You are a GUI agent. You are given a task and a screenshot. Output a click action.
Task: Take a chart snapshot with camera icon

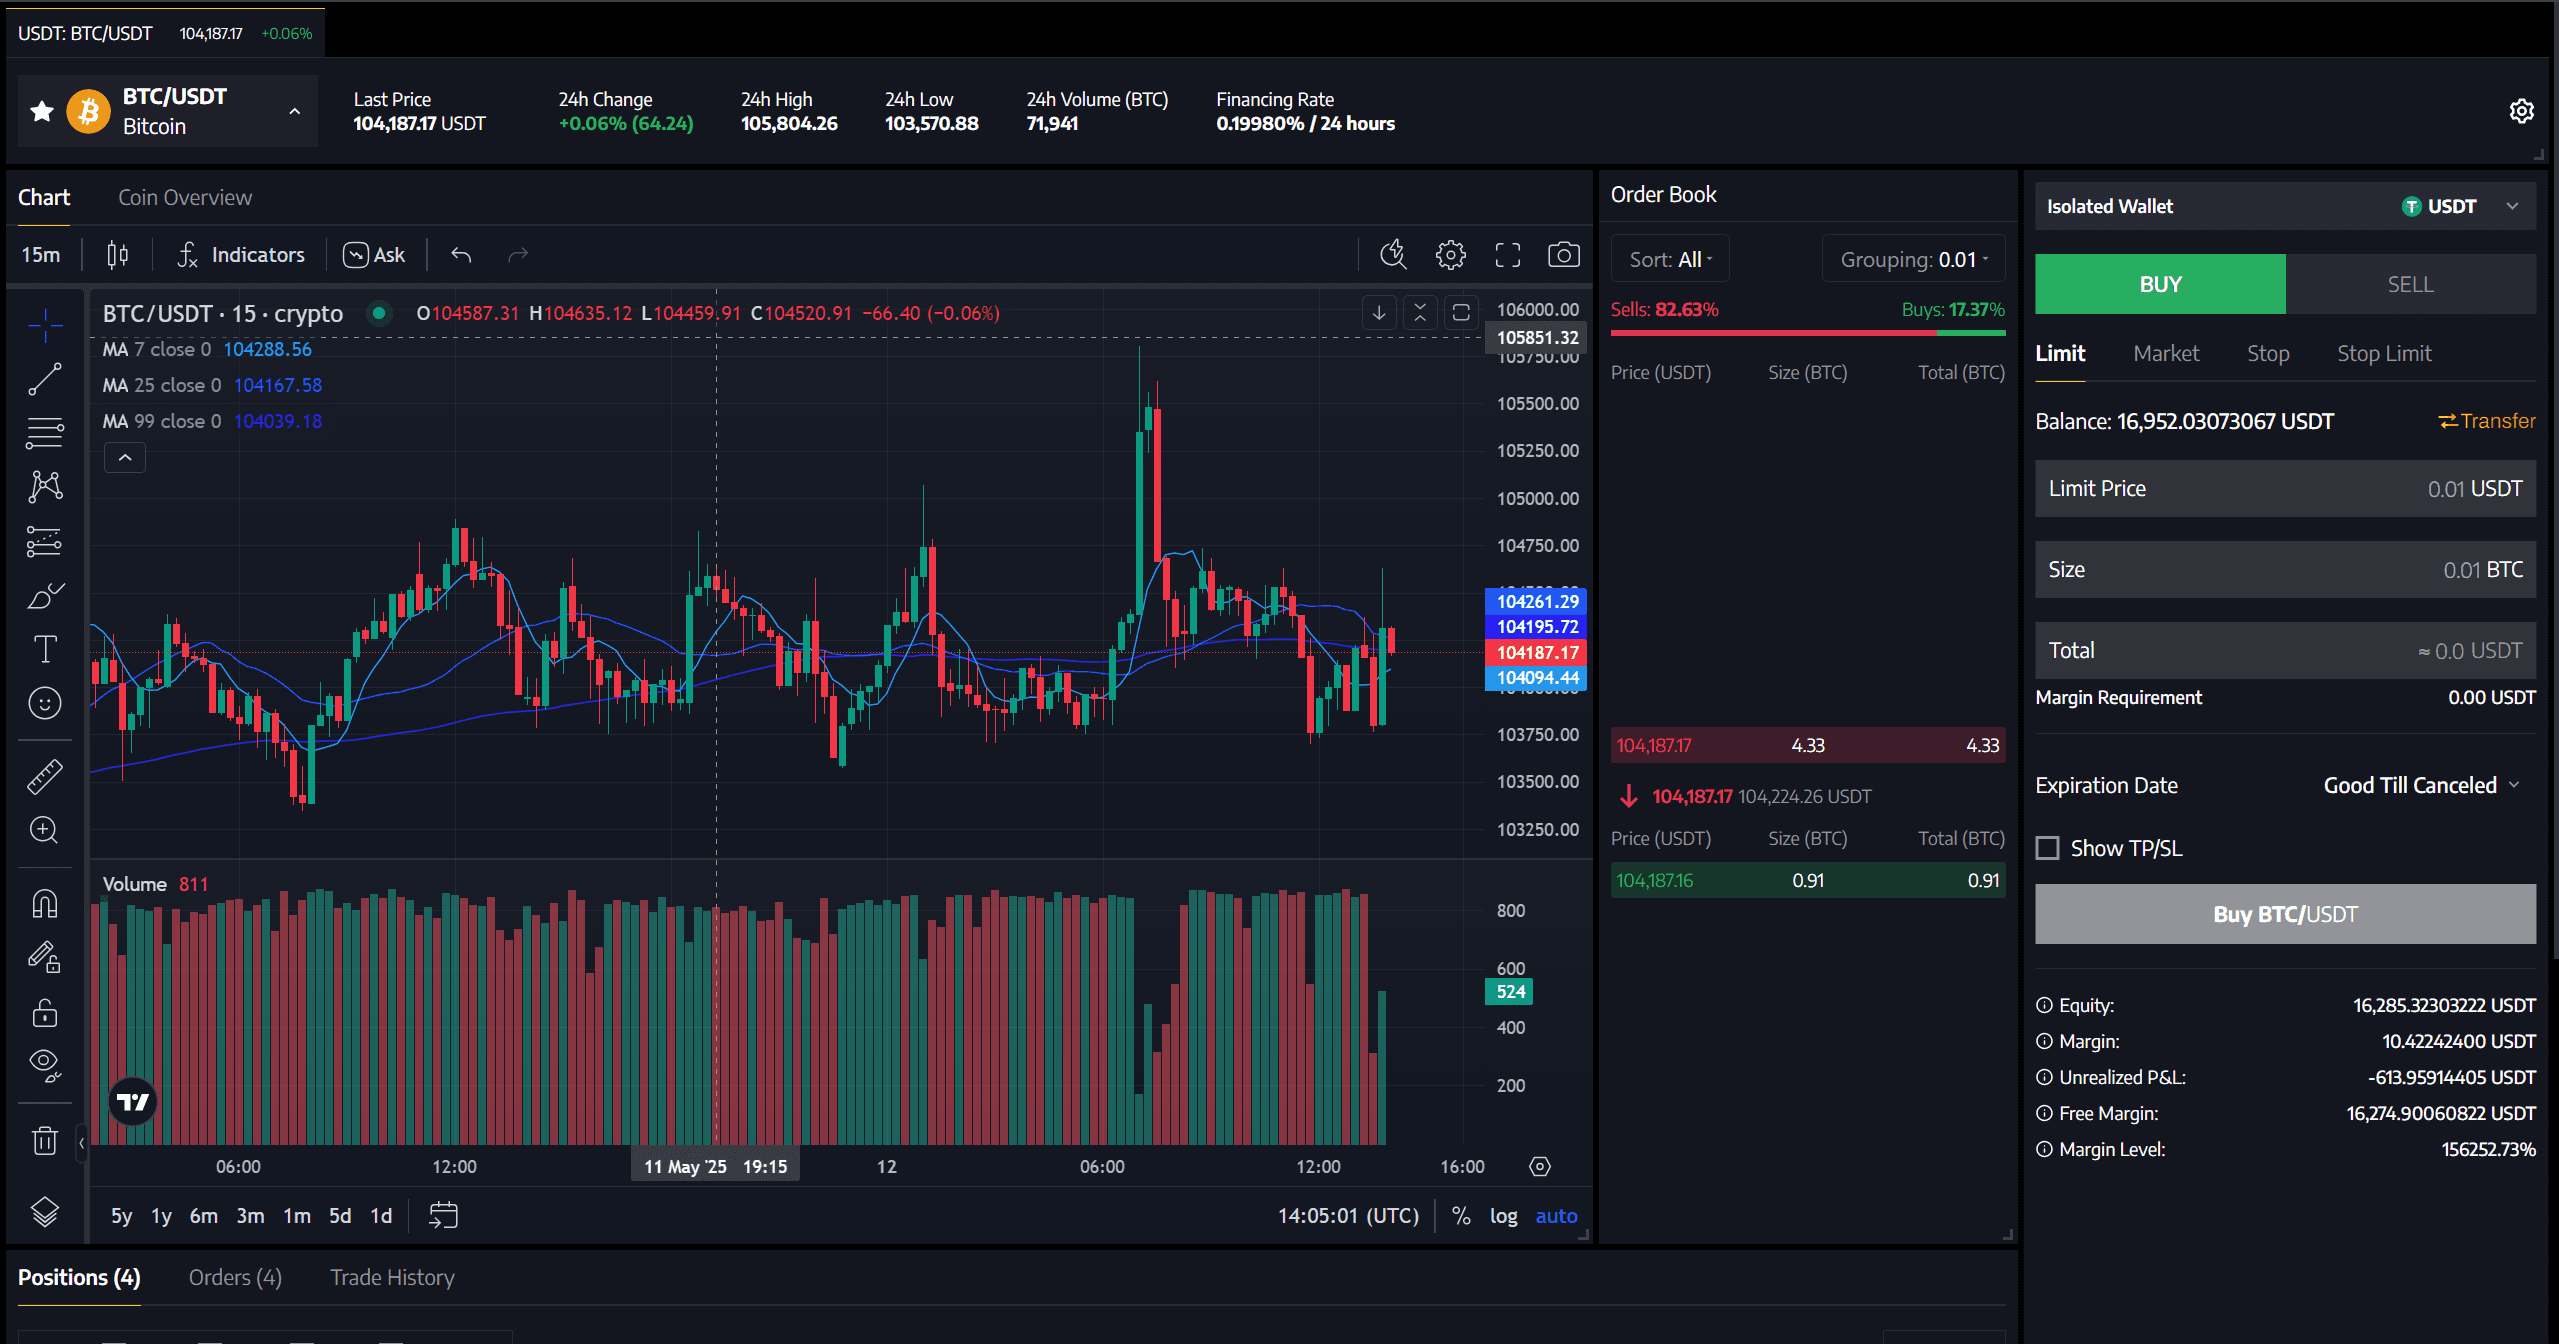pos(1564,255)
